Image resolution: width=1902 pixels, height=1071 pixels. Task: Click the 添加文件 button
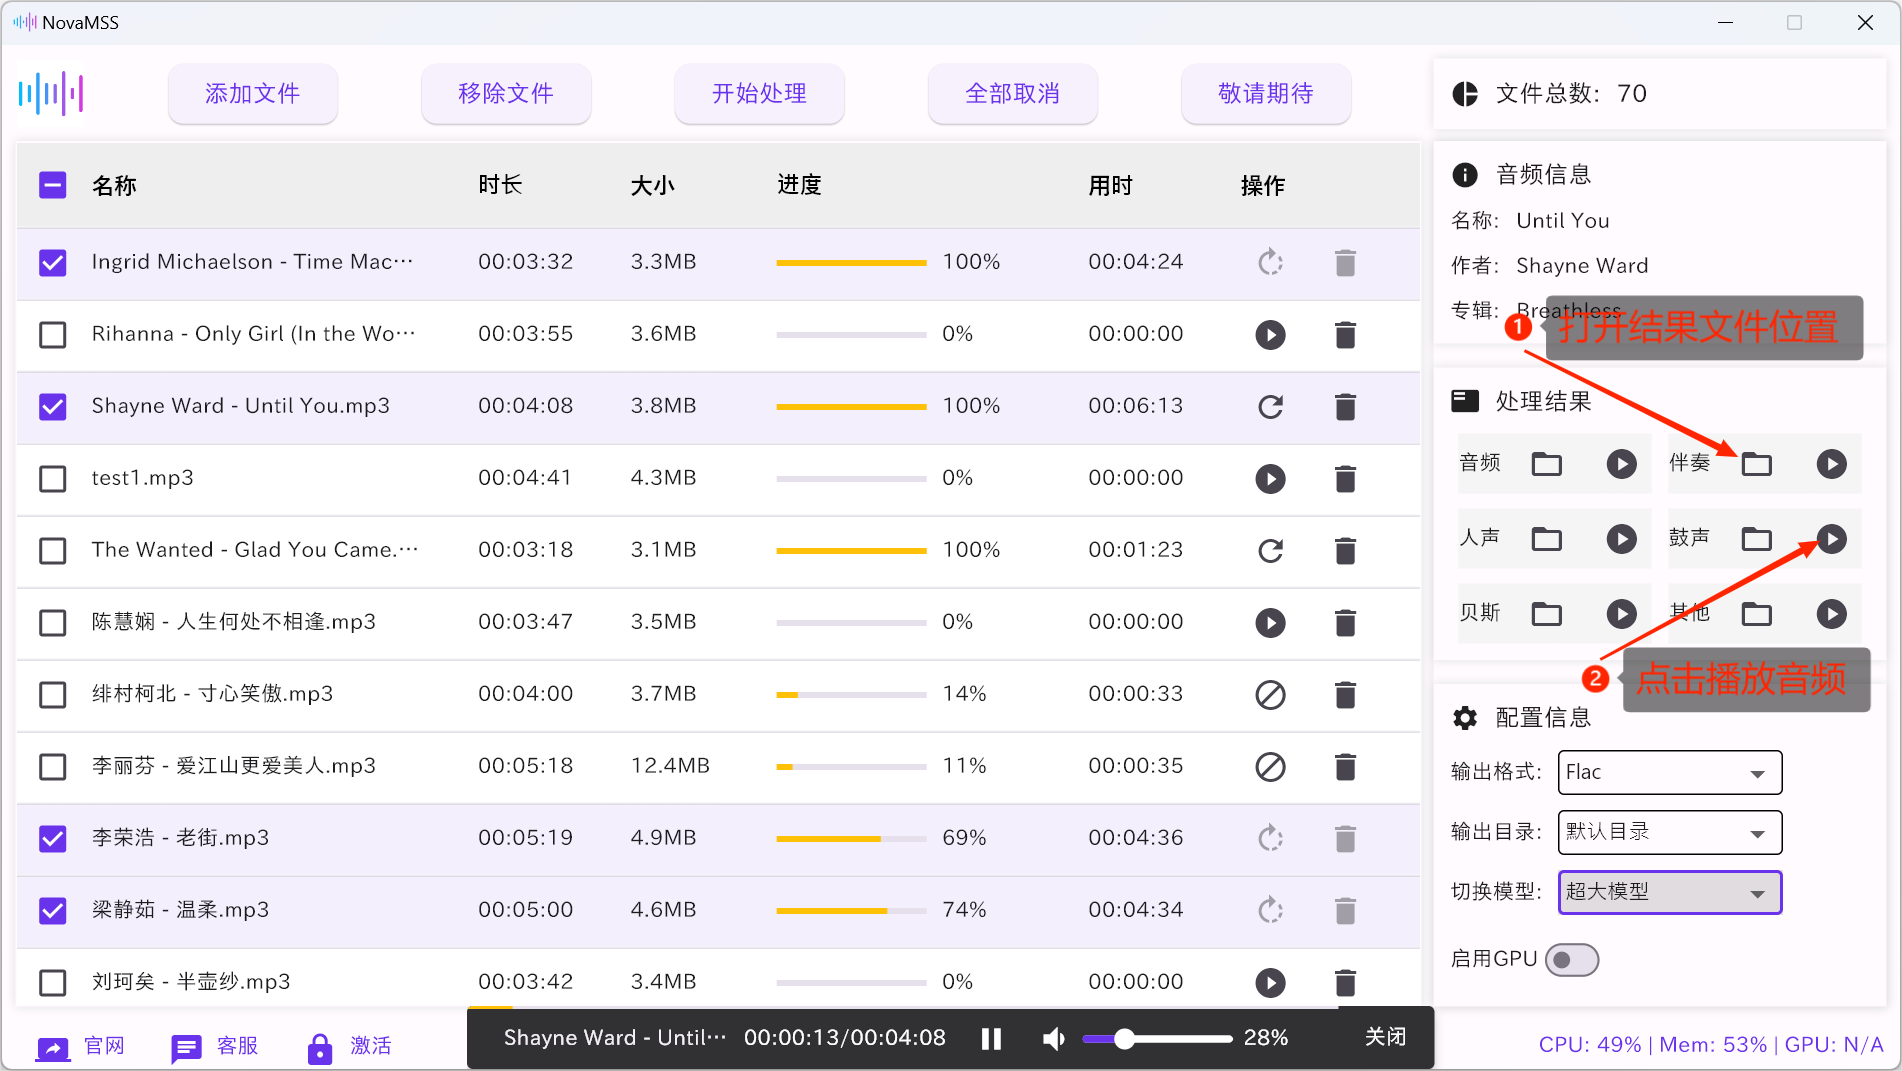[252, 93]
